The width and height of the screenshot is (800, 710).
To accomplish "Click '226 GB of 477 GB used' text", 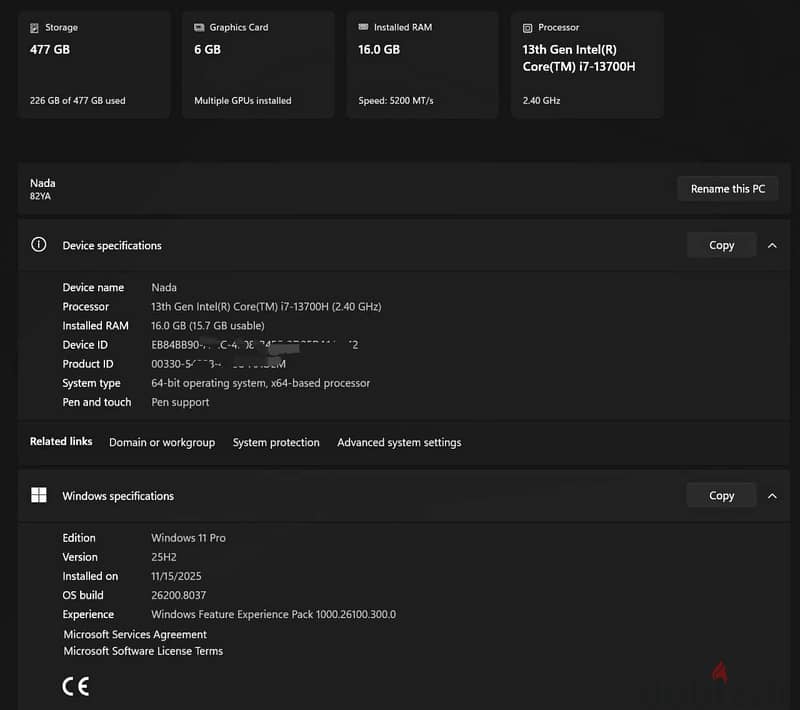I will tap(78, 100).
